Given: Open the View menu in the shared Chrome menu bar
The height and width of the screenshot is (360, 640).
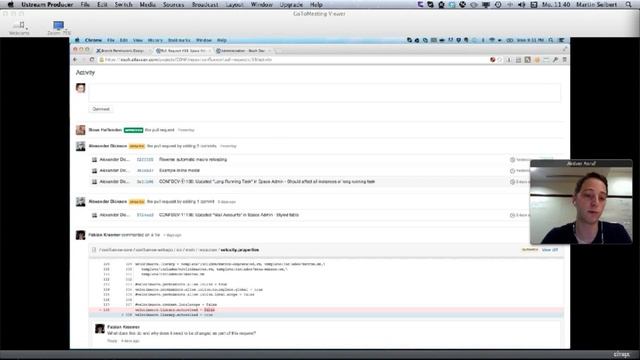Looking at the screenshot, I should click(138, 40).
